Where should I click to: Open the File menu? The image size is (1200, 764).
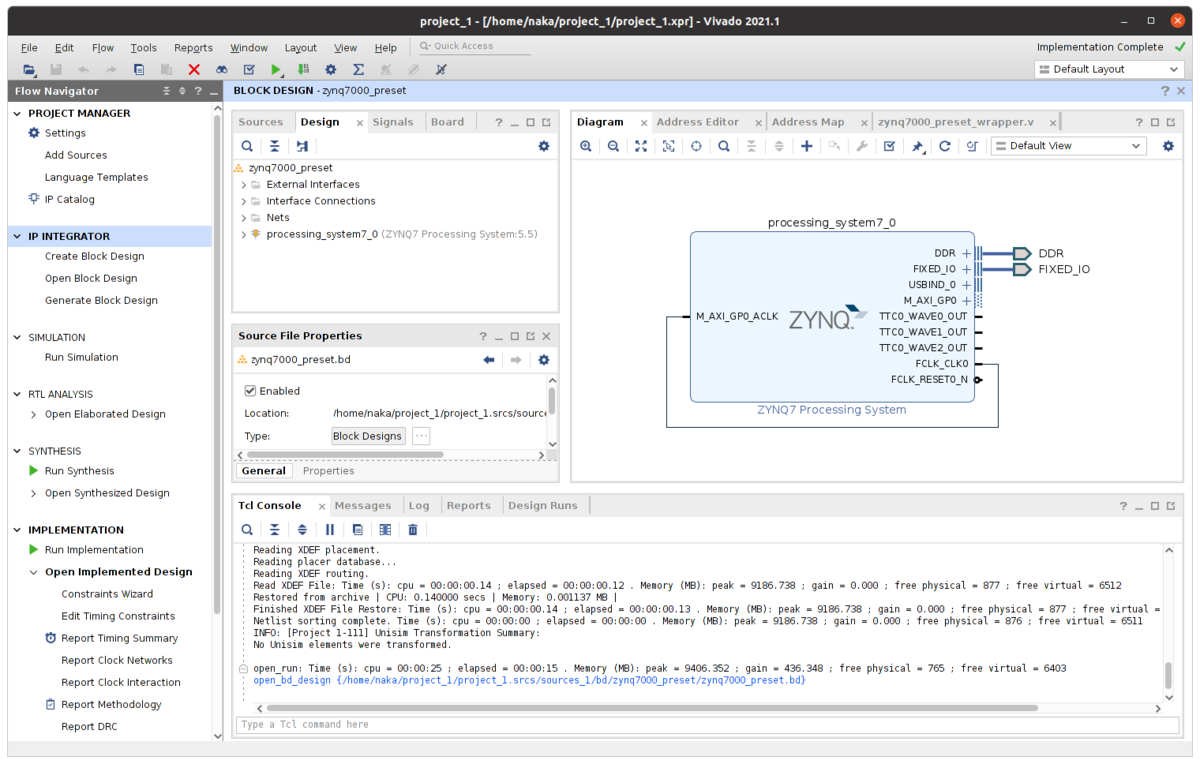pos(29,47)
